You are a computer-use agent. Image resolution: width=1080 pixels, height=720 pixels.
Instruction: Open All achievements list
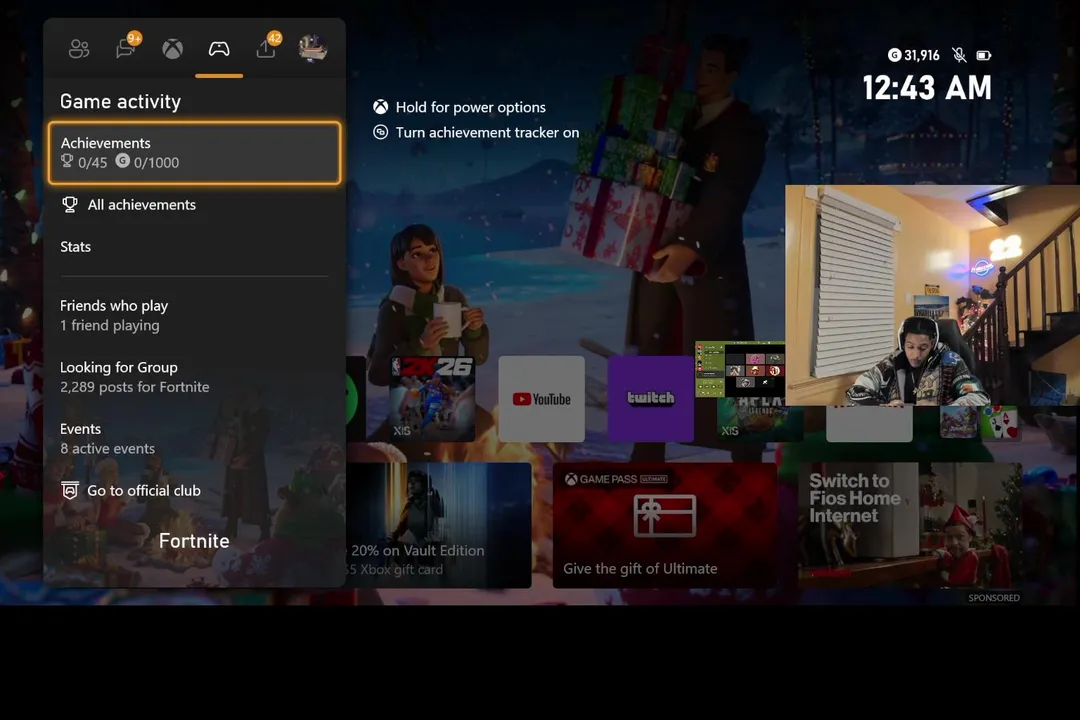(x=195, y=205)
